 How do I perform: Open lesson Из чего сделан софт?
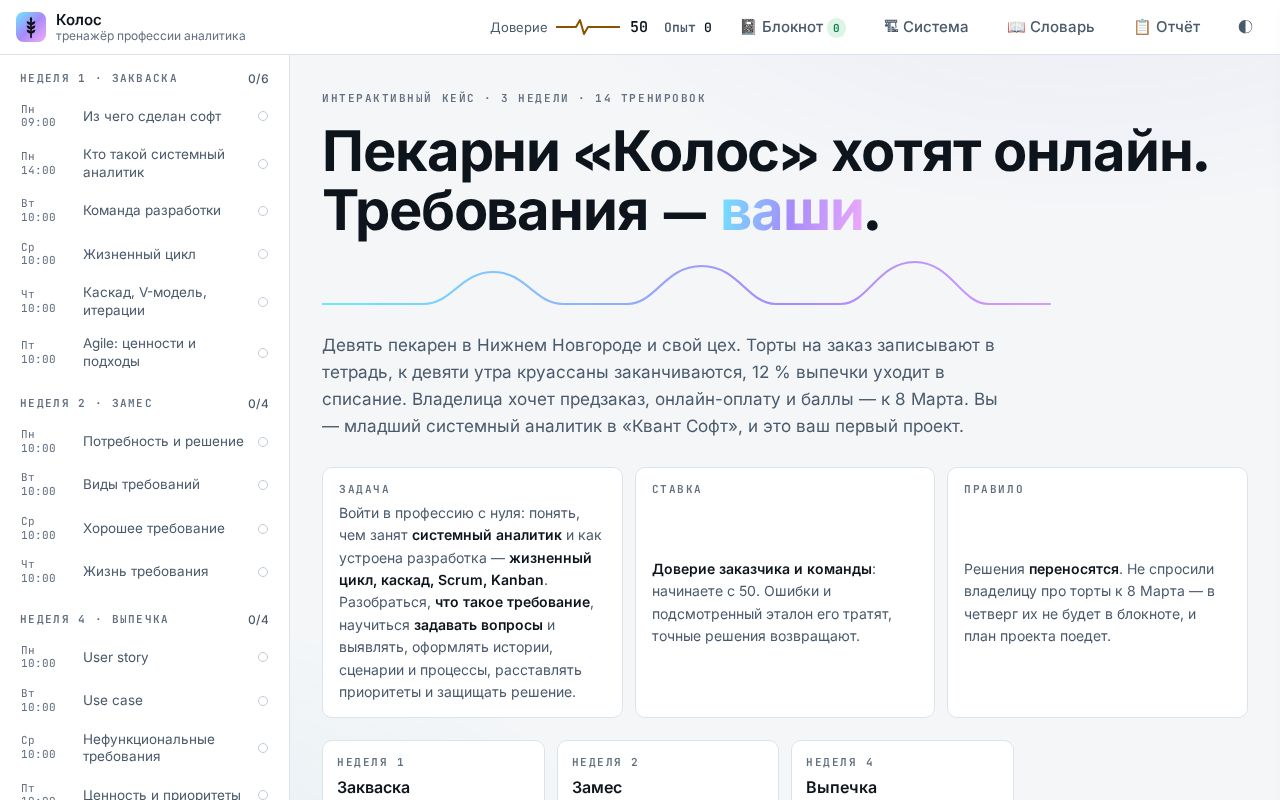pos(144,116)
